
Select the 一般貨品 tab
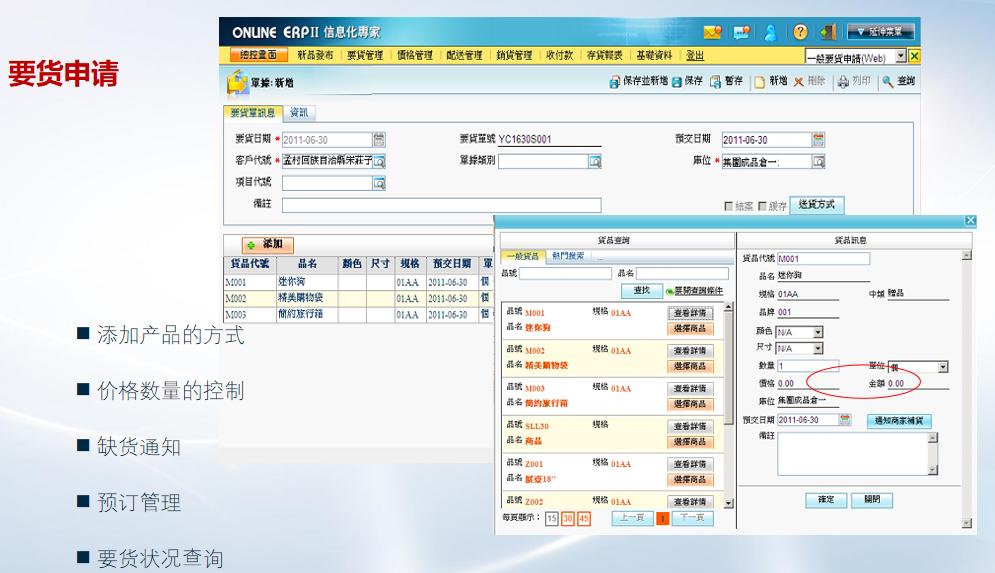[523, 256]
